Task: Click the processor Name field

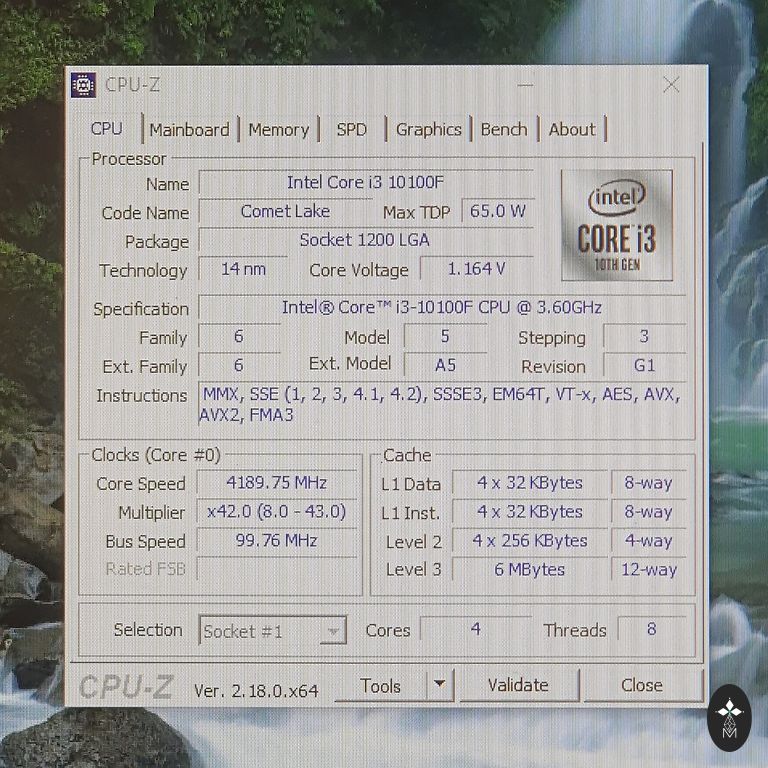Action: tap(365, 183)
